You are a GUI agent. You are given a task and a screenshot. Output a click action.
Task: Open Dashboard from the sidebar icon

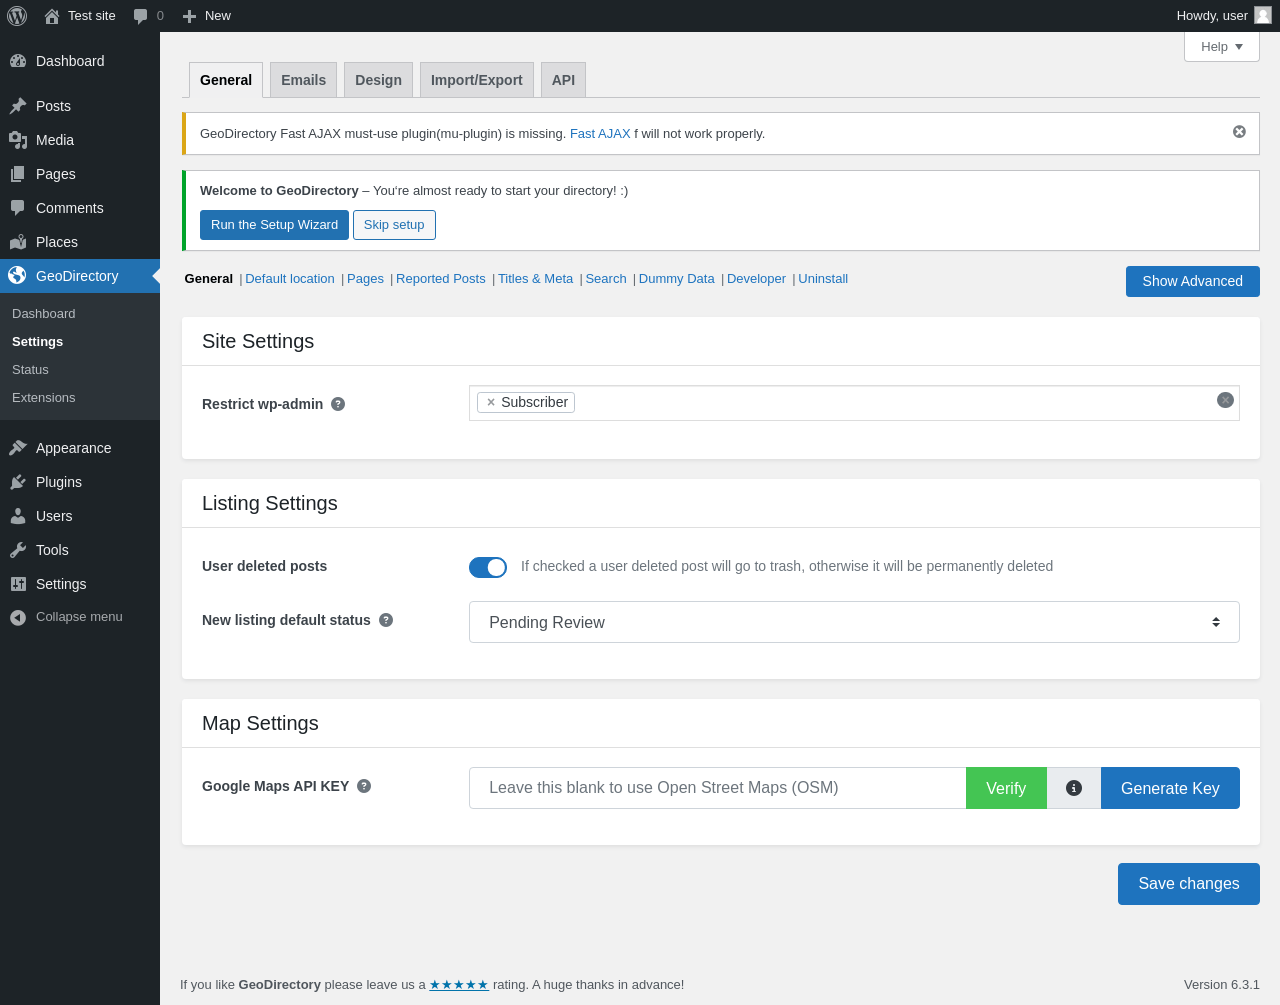(18, 61)
